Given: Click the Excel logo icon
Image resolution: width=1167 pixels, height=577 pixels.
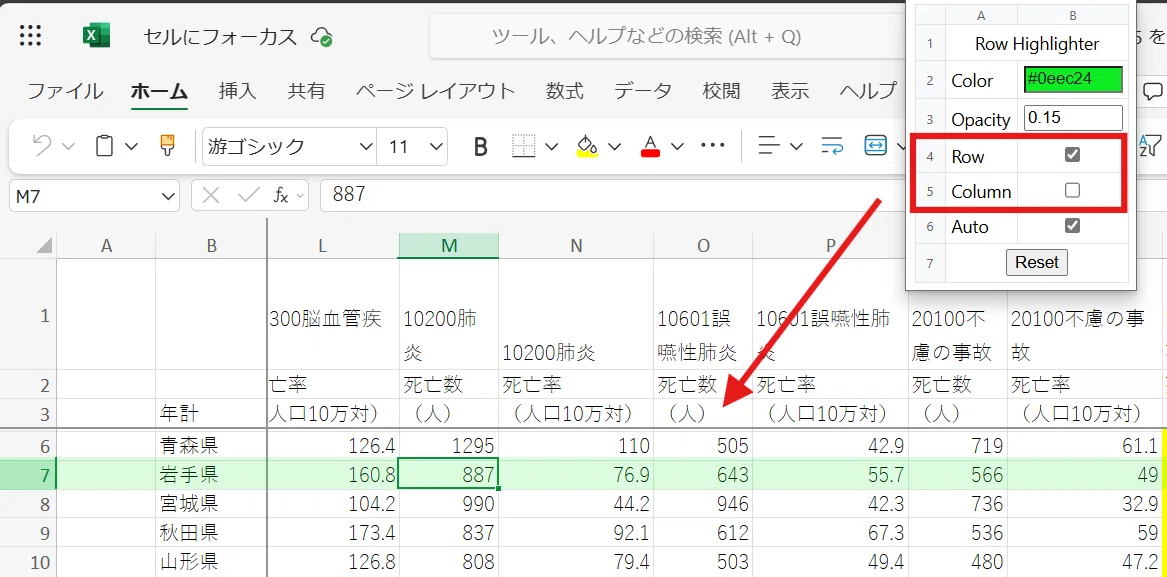Looking at the screenshot, I should [96, 36].
